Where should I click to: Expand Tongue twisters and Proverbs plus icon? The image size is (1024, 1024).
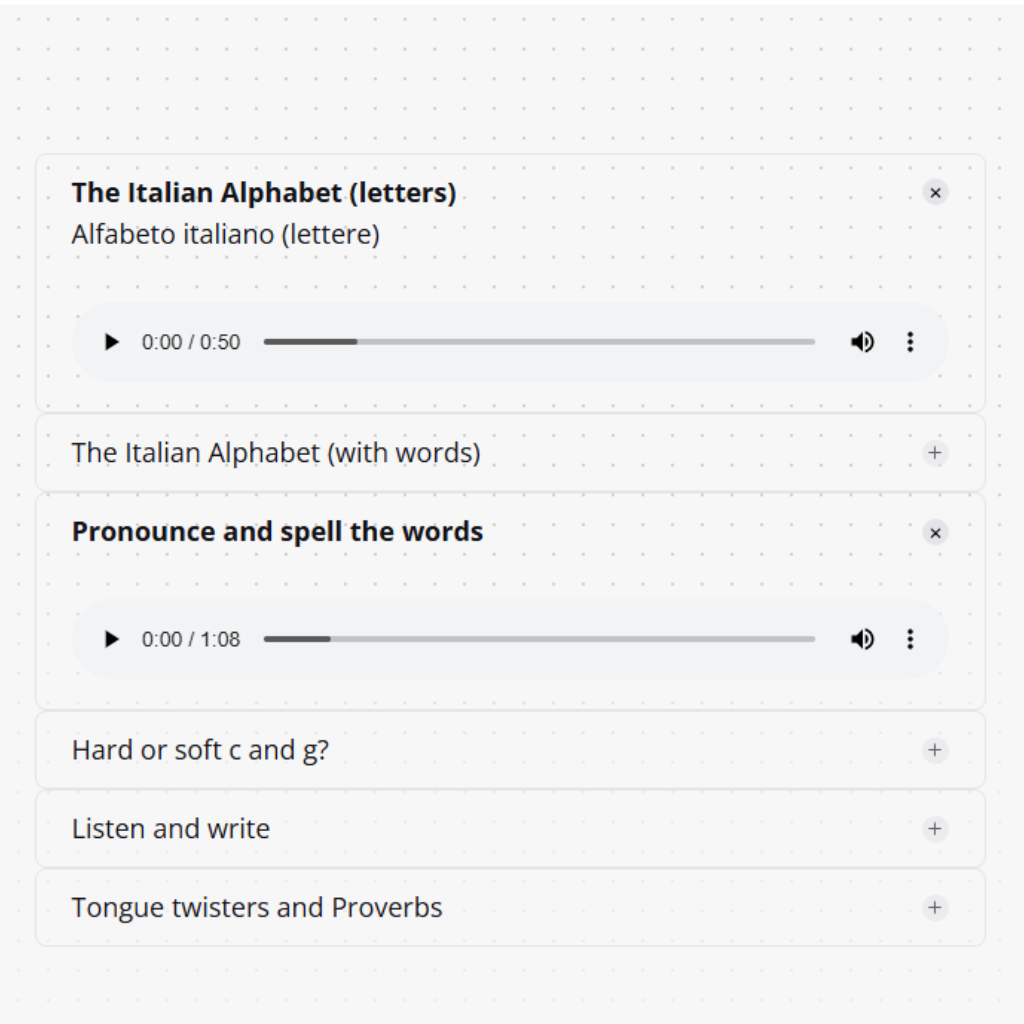[935, 908]
